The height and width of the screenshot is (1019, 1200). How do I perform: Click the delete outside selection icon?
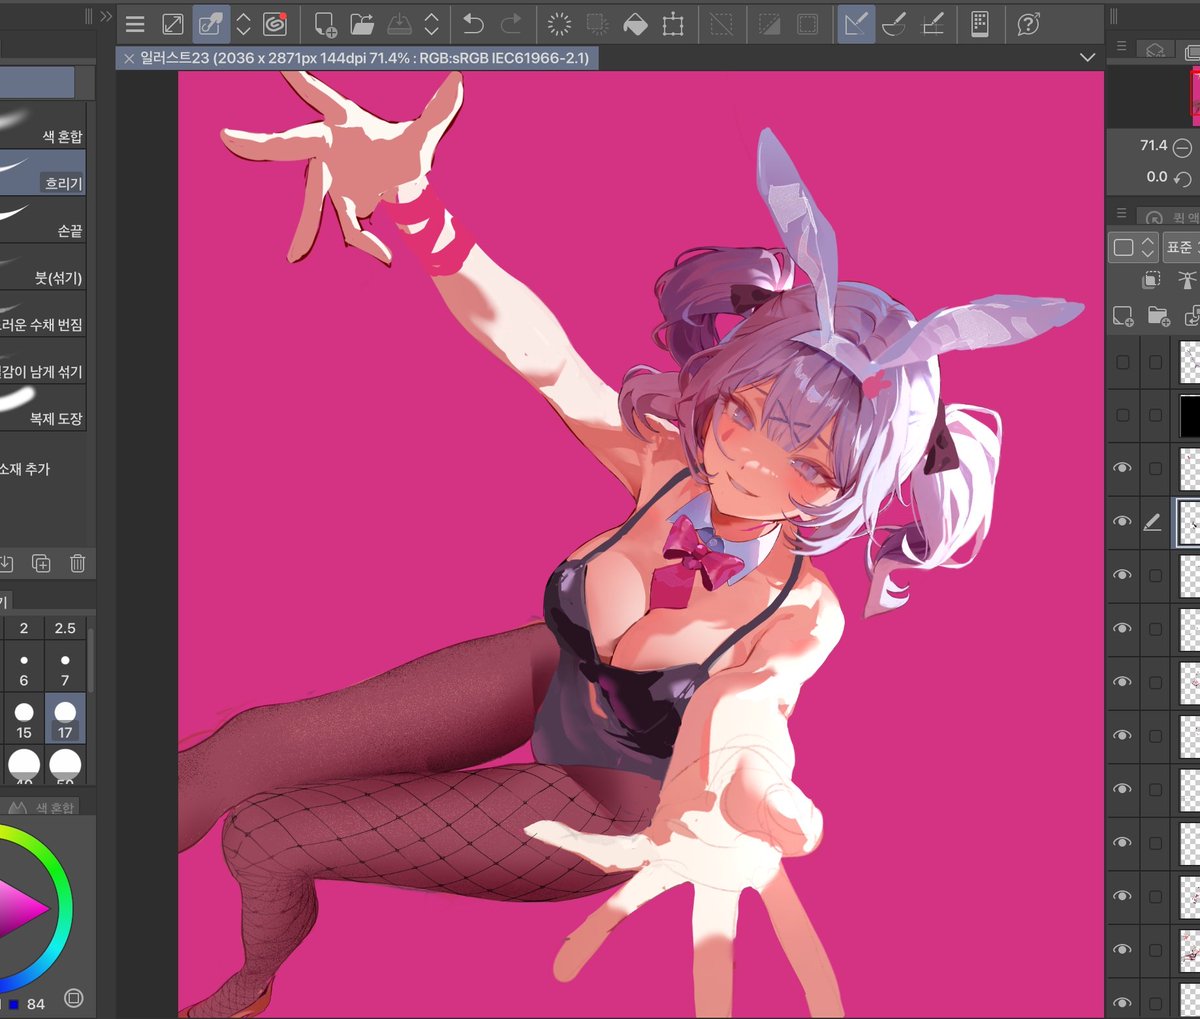597,24
